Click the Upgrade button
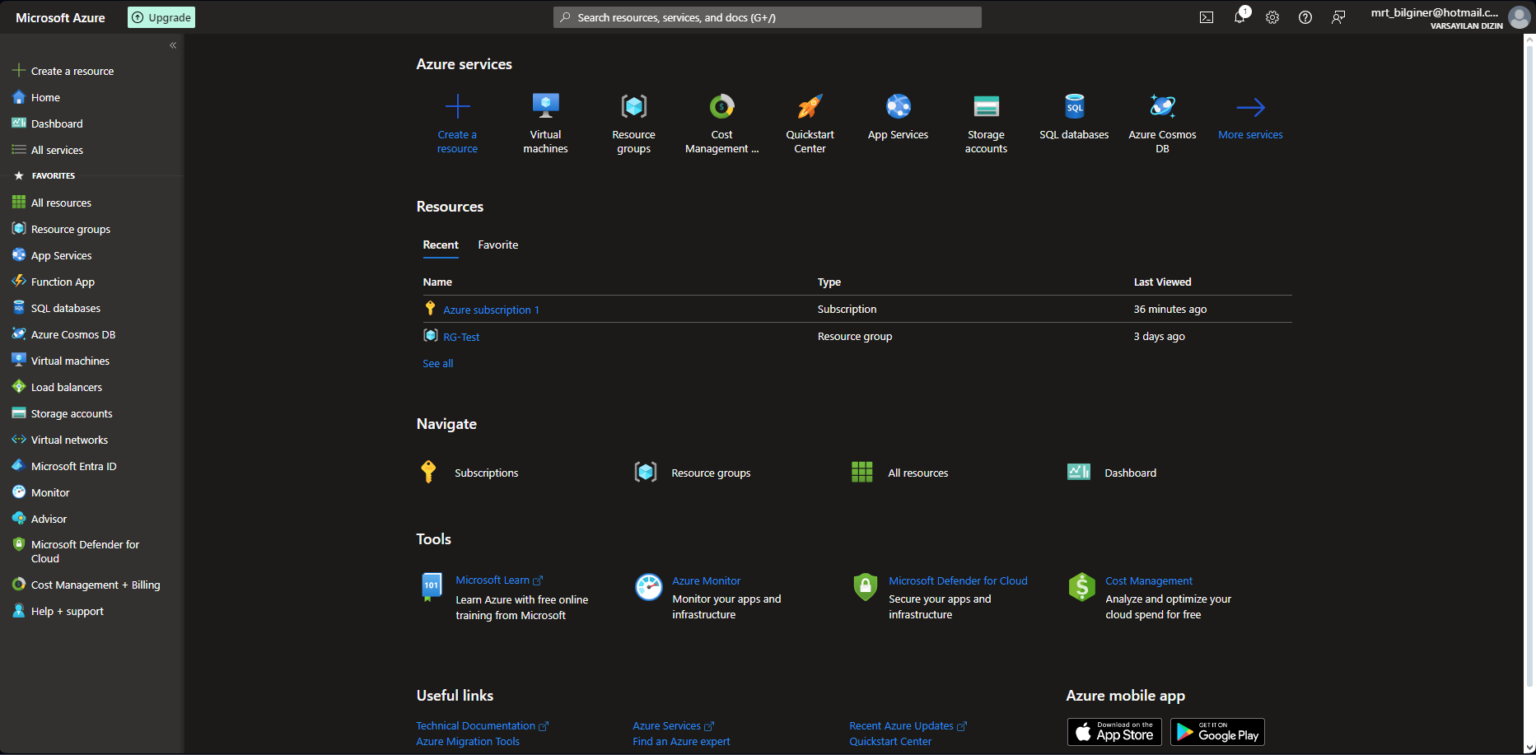Viewport: 1536px width, 755px height. 160,17
